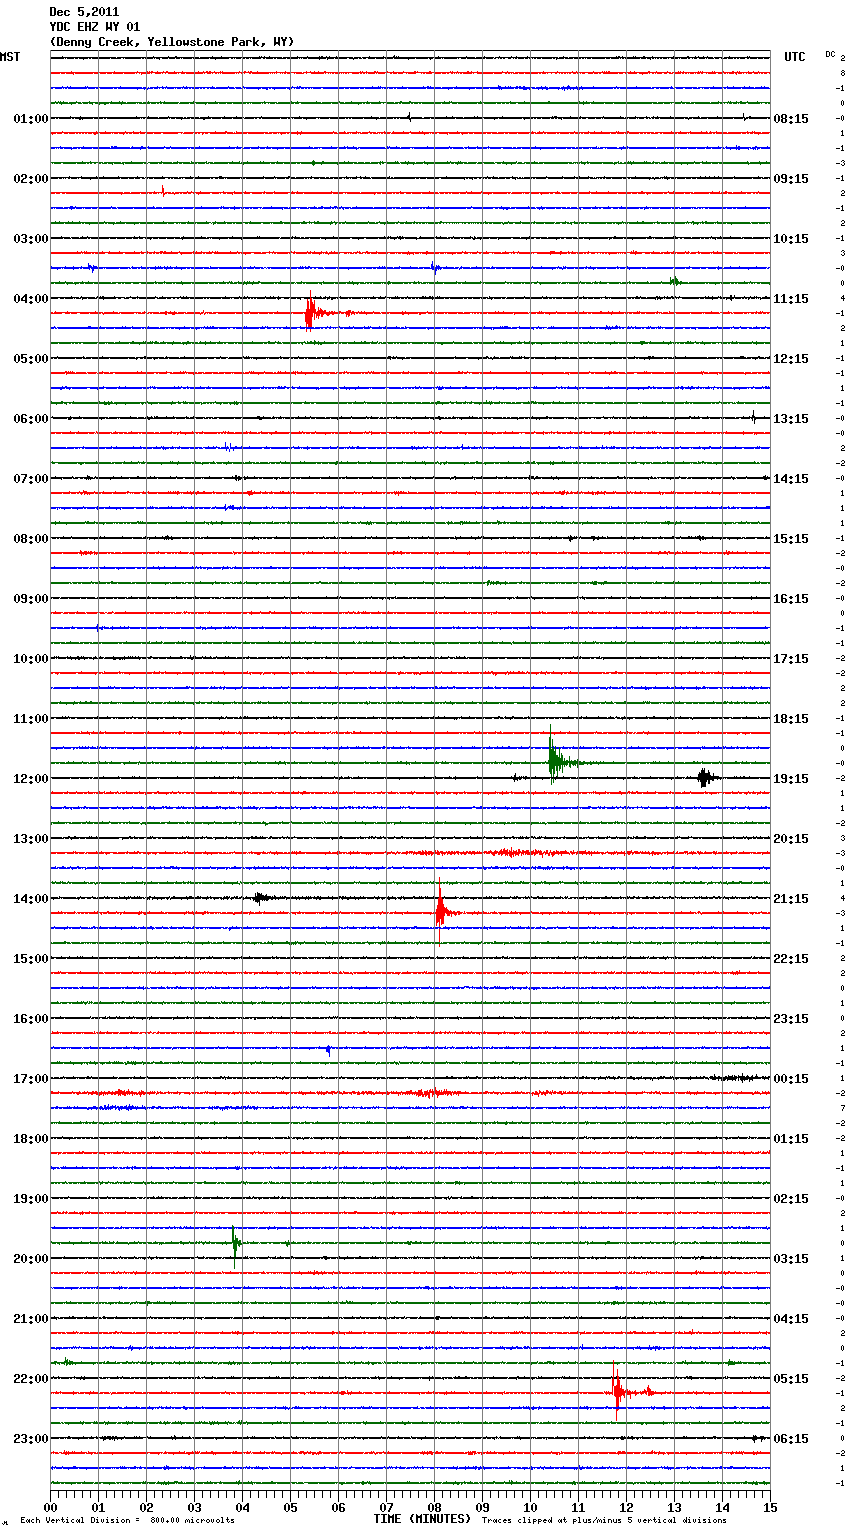
Task: Click the "23:15" UTC time label
Action: point(791,1019)
